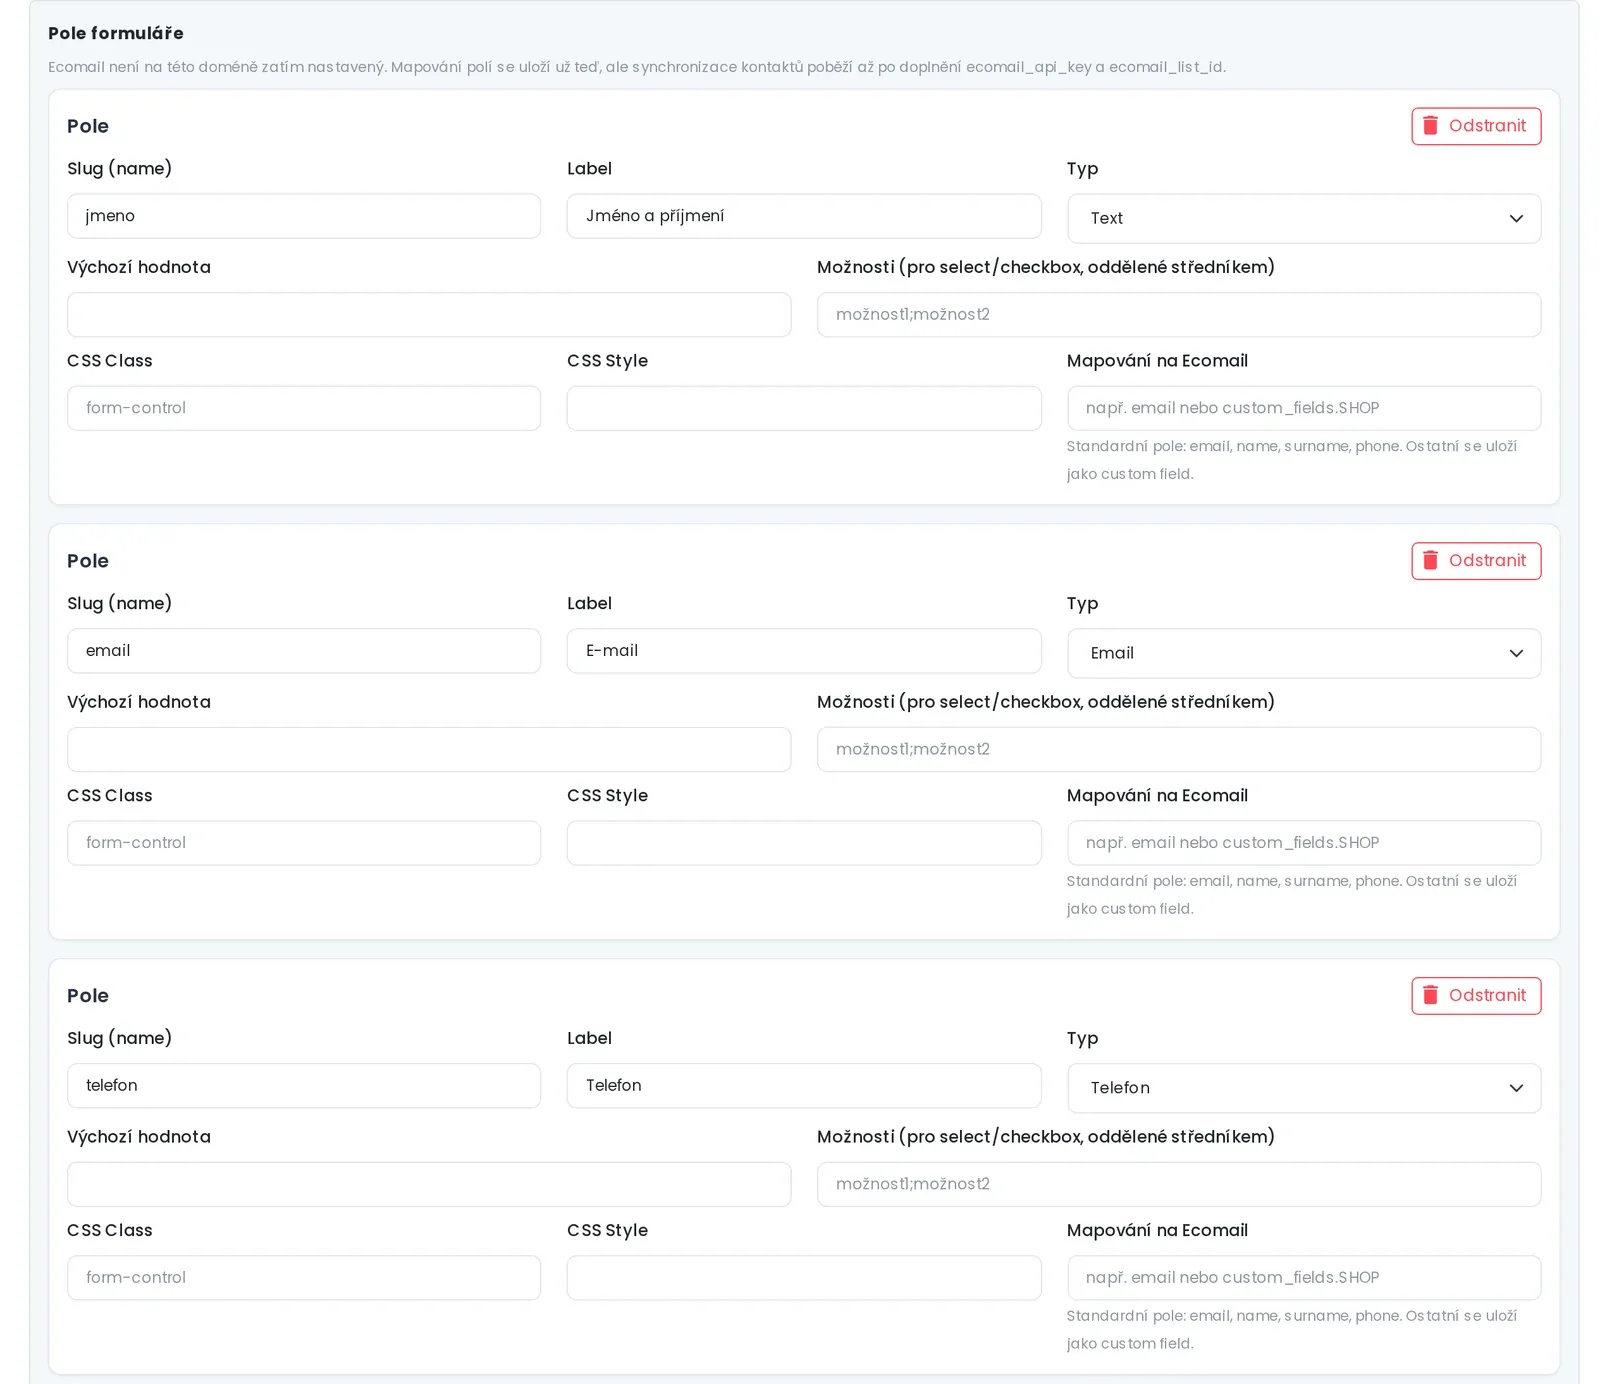
Task: Focus the Label input containing E-mail
Action: 804,651
